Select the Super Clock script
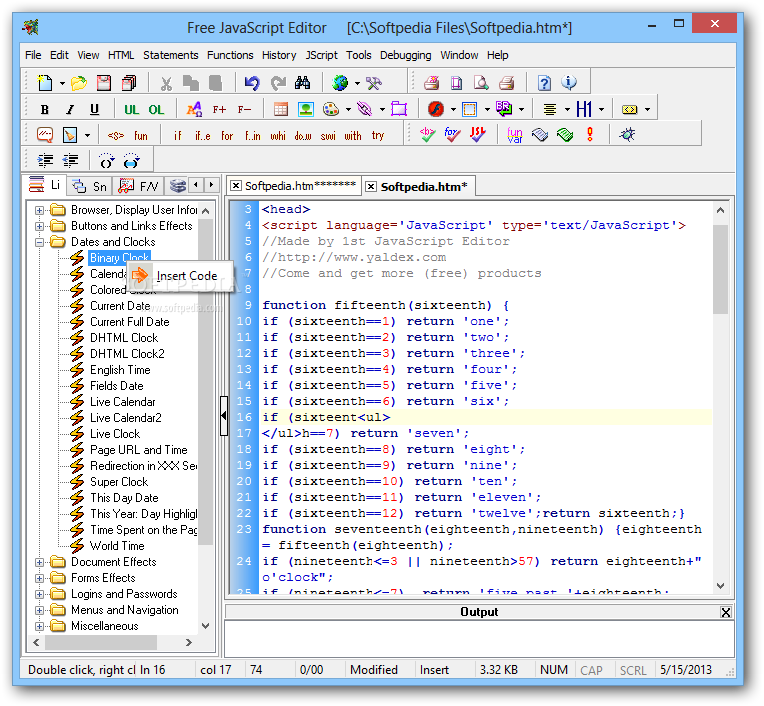This screenshot has height=706, width=764. [119, 482]
